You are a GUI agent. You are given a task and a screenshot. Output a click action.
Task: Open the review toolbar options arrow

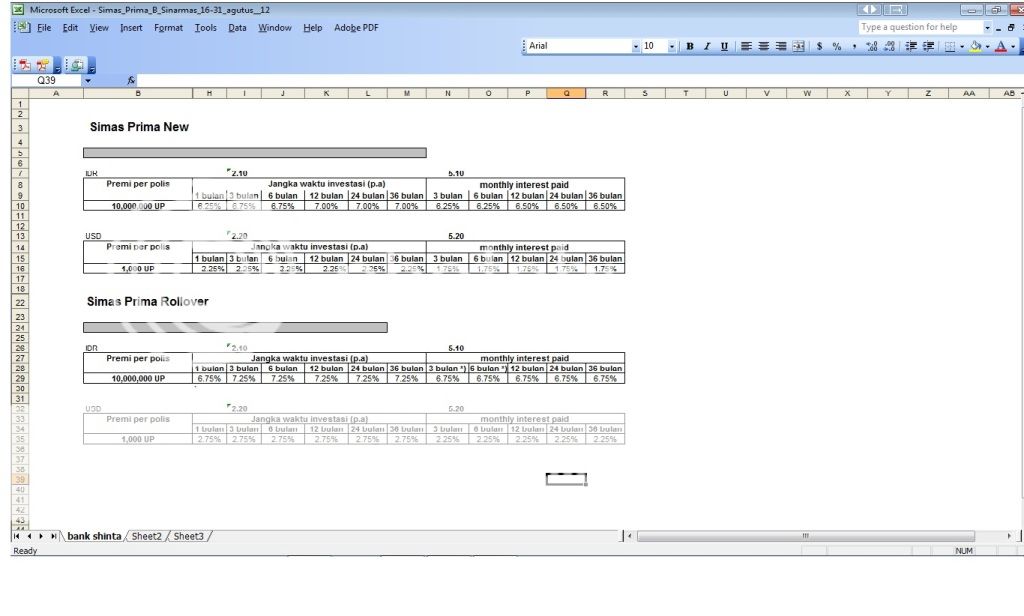click(x=92, y=65)
